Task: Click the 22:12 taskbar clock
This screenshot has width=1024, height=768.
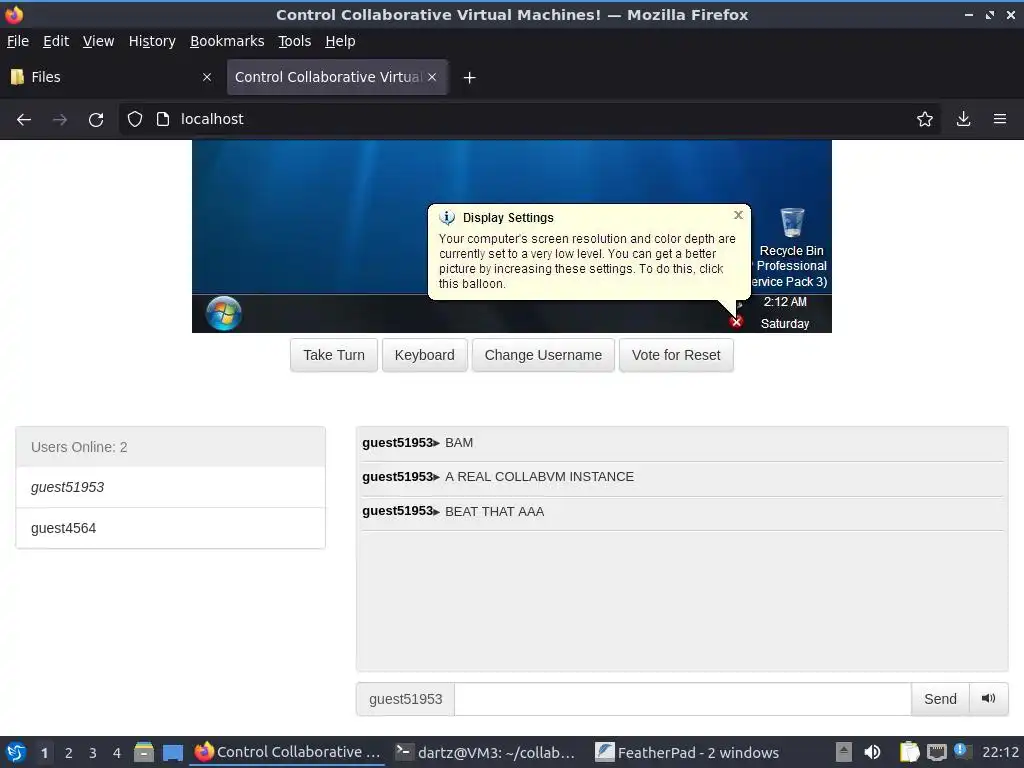Action: 1000,752
